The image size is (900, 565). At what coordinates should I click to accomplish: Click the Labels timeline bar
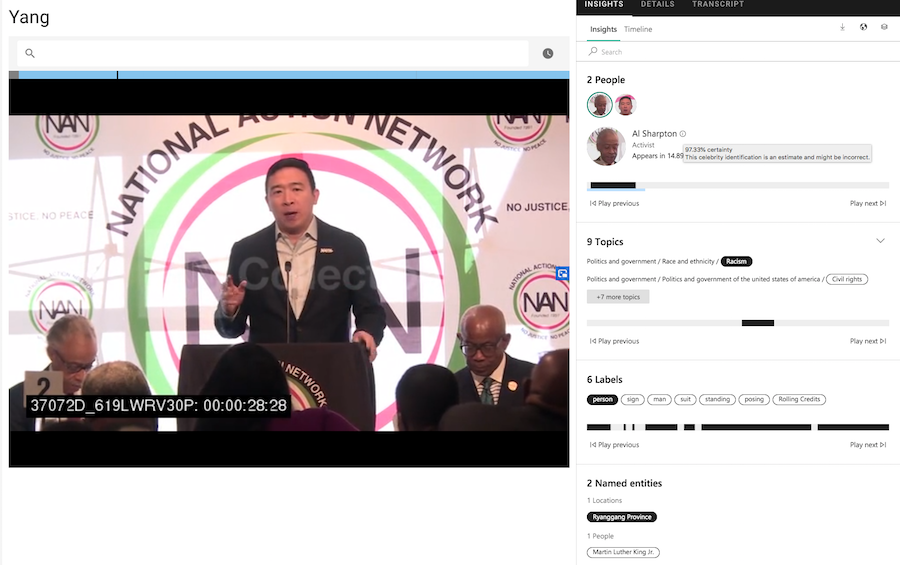pos(738,427)
